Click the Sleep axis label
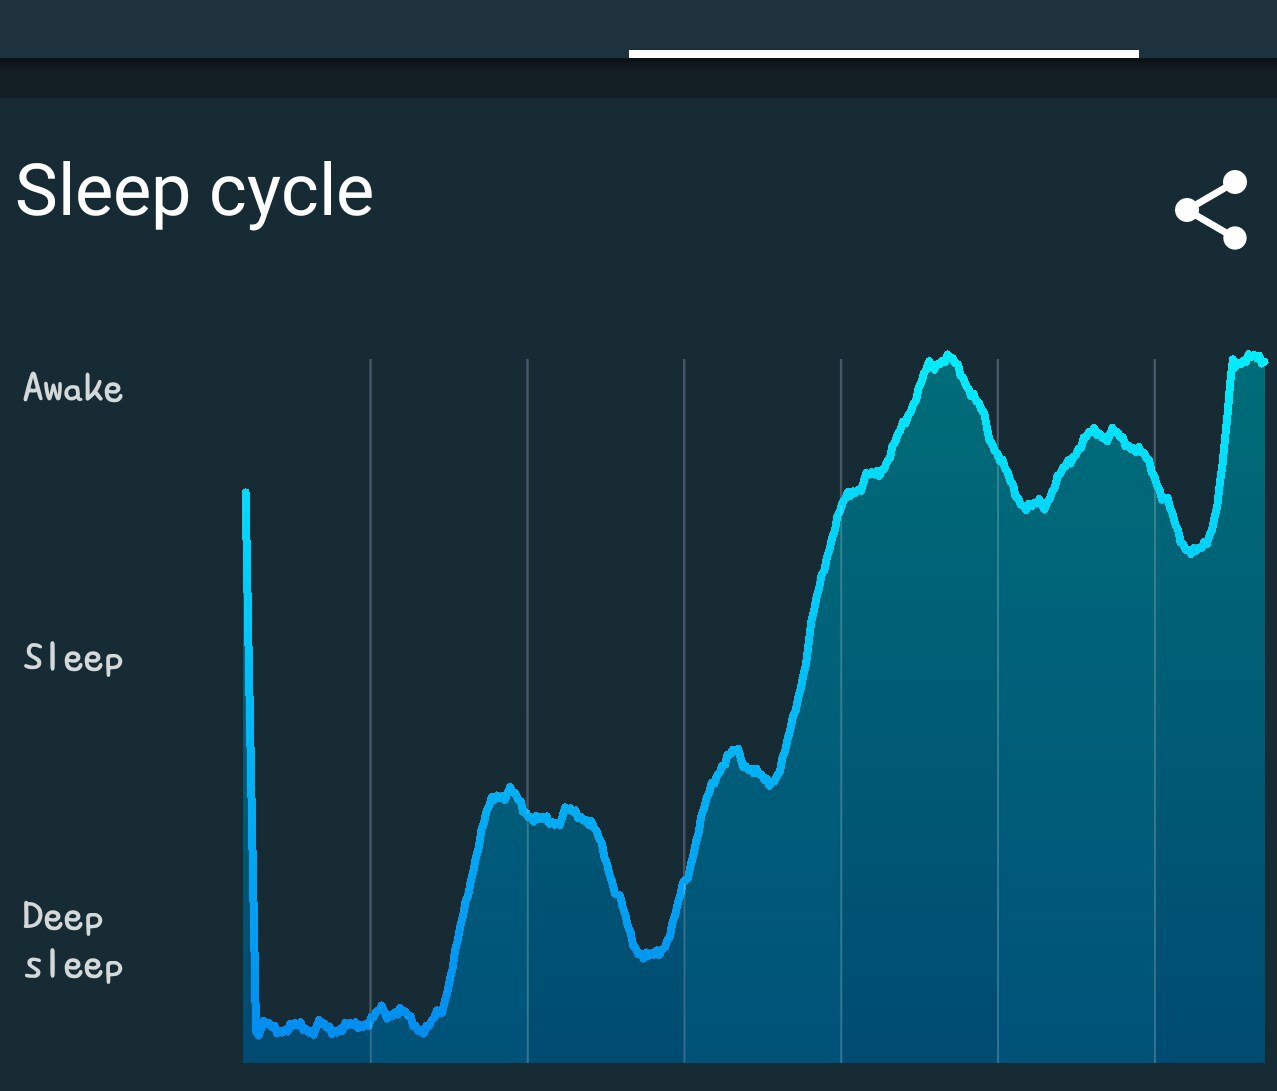The height and width of the screenshot is (1091, 1277). click(x=73, y=658)
